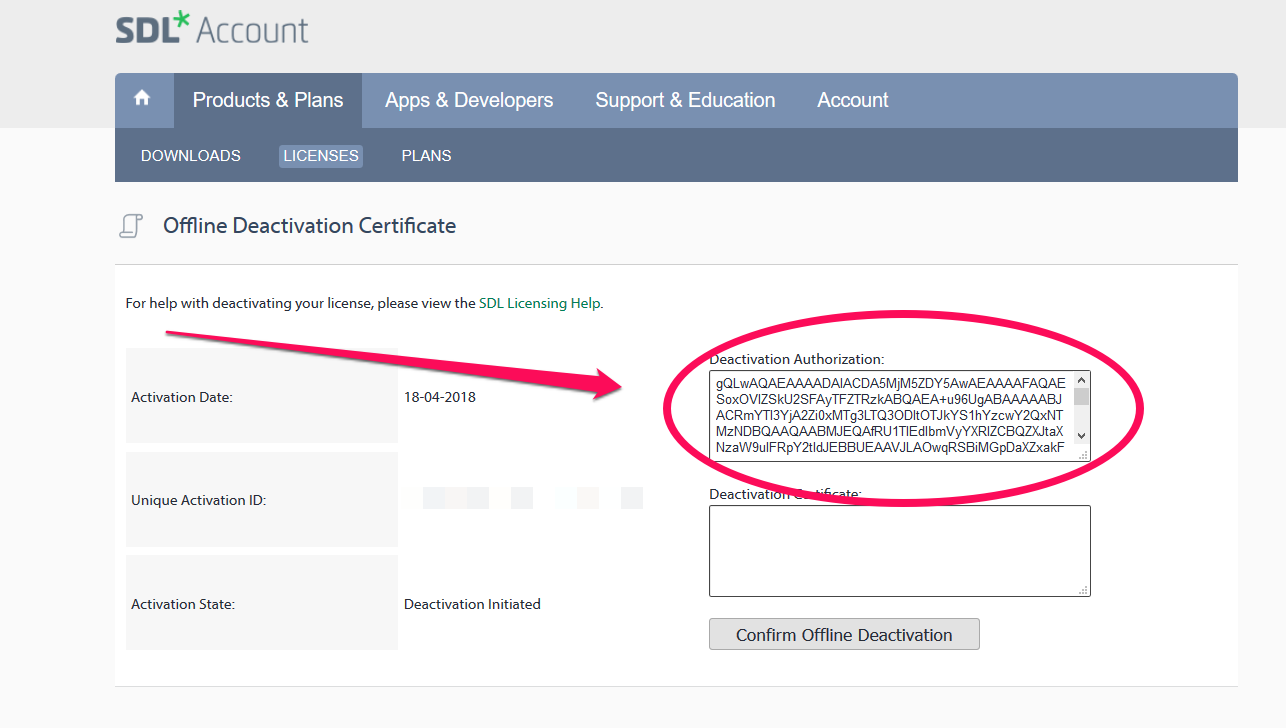Click the Authorization box scrollbar thumb

click(1082, 396)
